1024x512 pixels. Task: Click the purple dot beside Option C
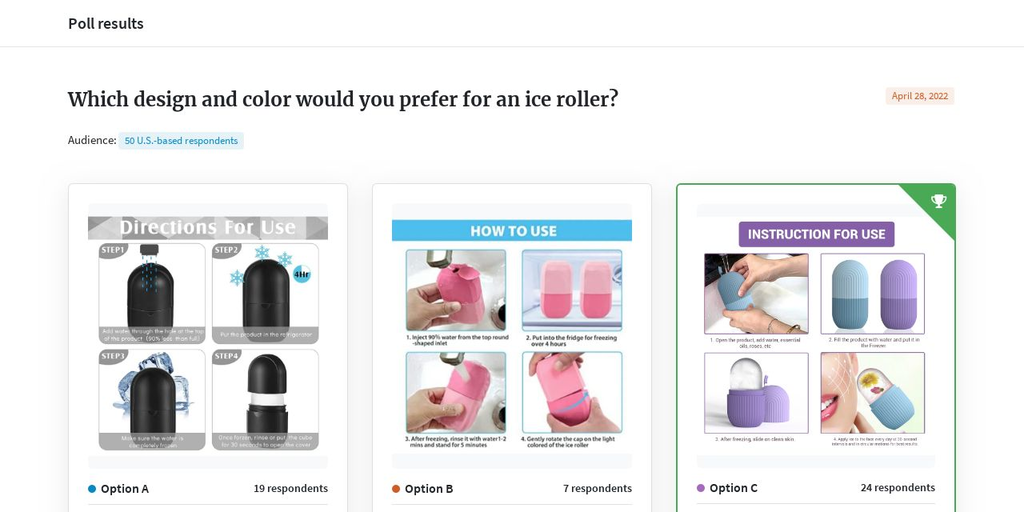tap(701, 488)
